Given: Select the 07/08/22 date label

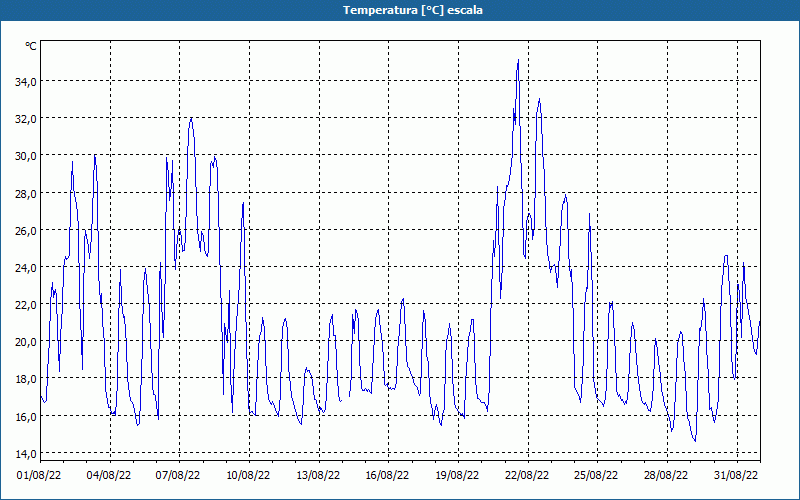Looking at the screenshot, I should point(179,476).
